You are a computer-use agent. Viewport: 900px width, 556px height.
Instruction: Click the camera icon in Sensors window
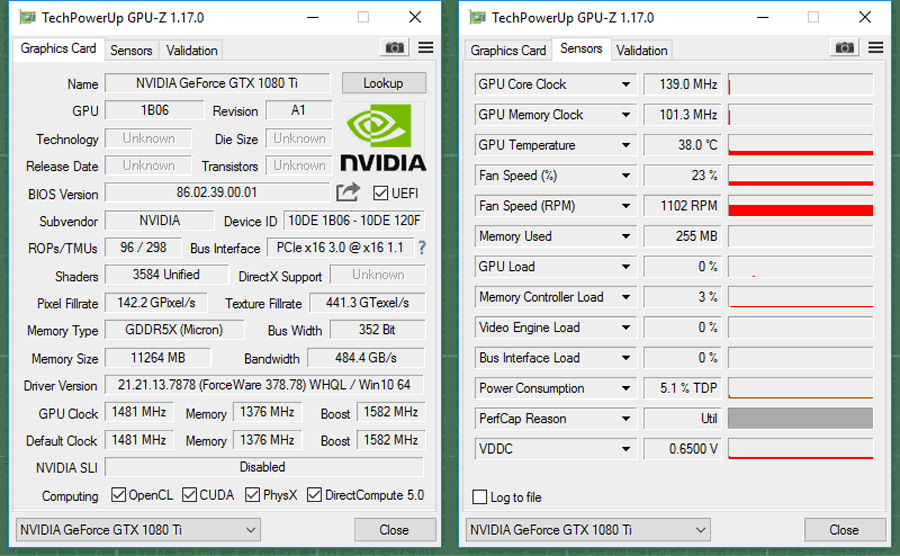[845, 48]
